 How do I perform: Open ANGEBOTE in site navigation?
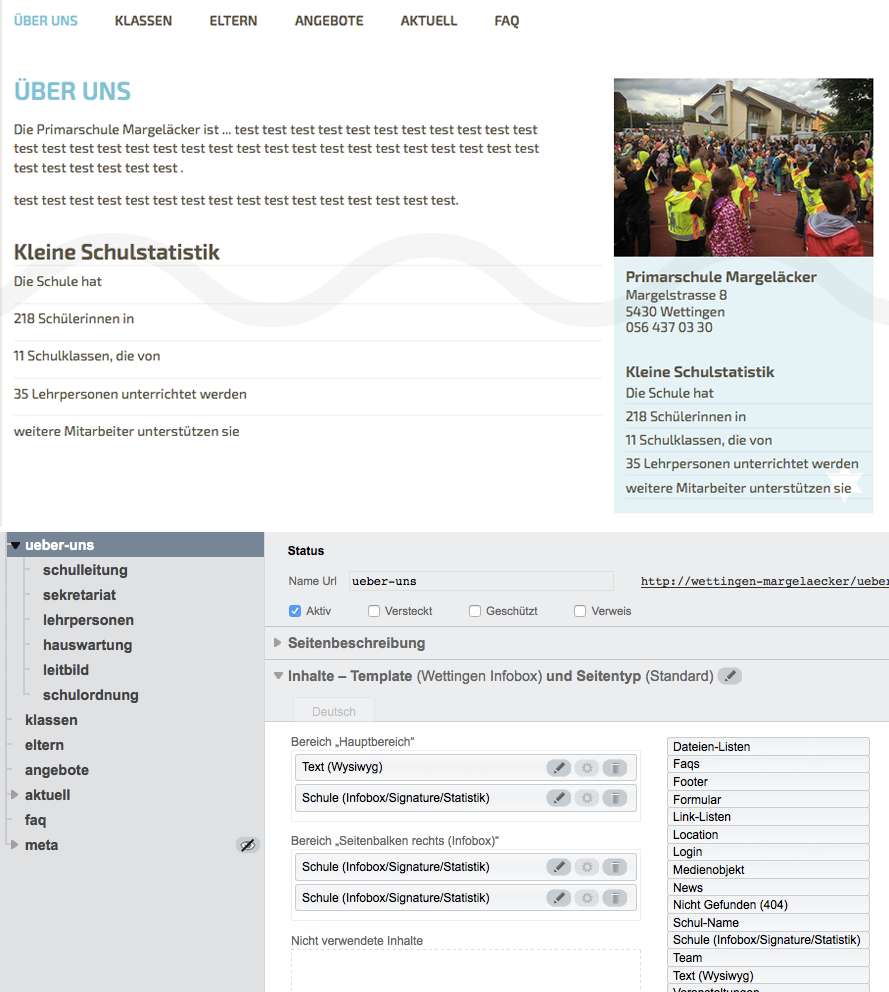coord(329,21)
